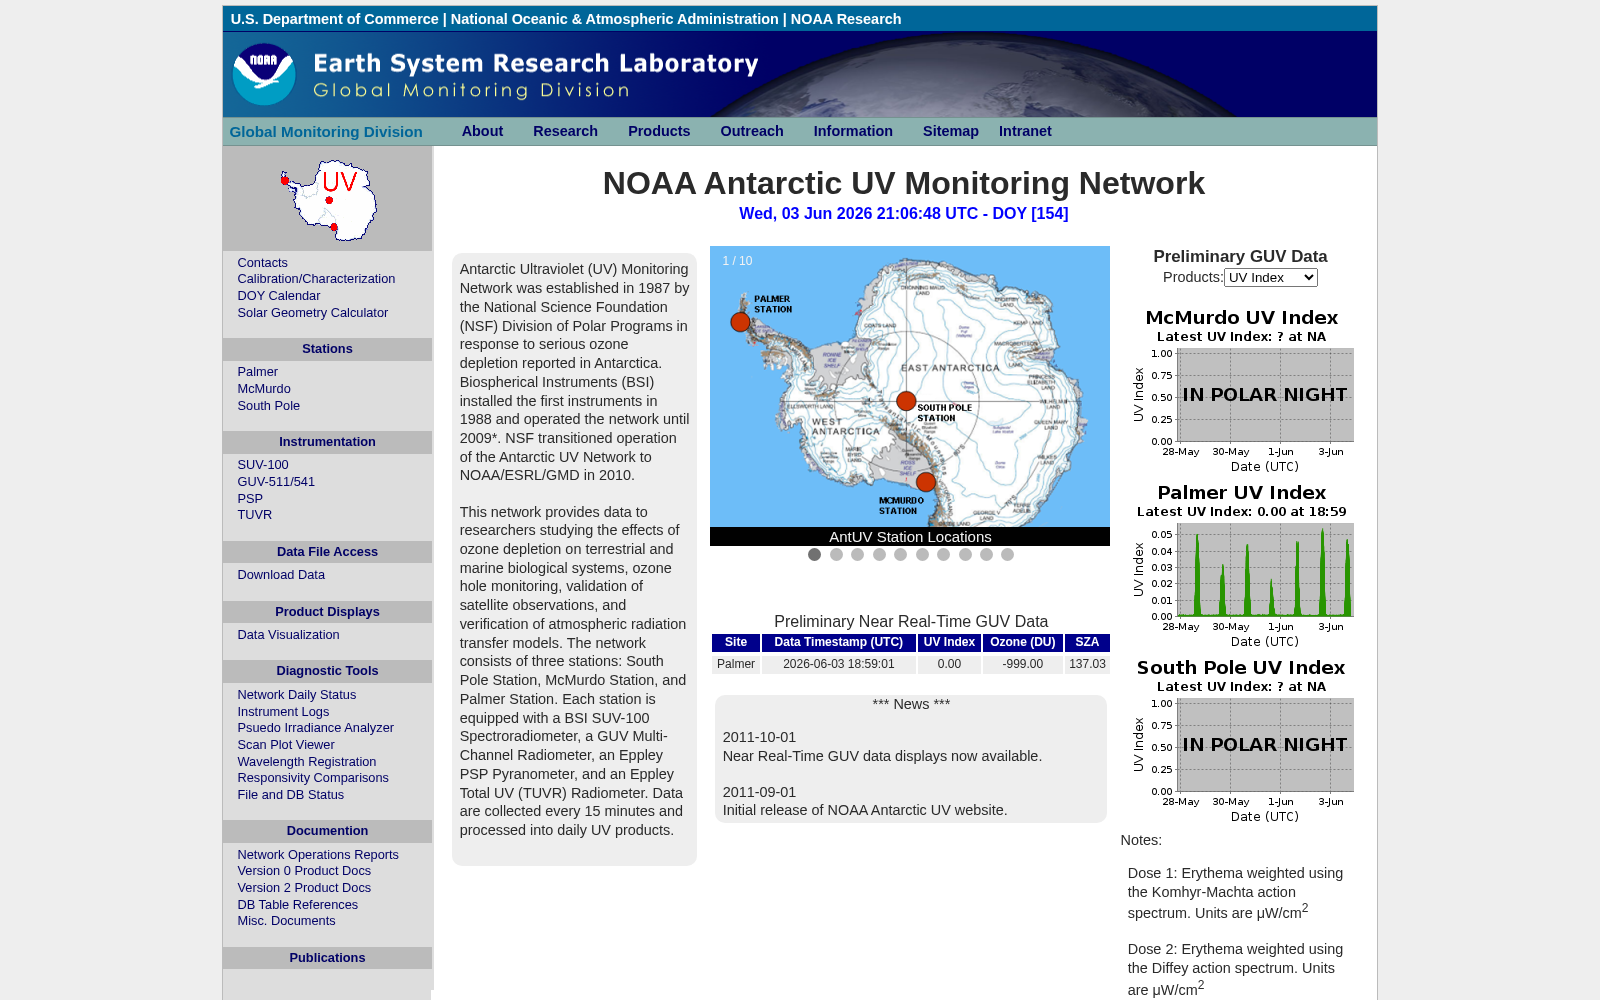Click the Publications section heading

click(327, 958)
